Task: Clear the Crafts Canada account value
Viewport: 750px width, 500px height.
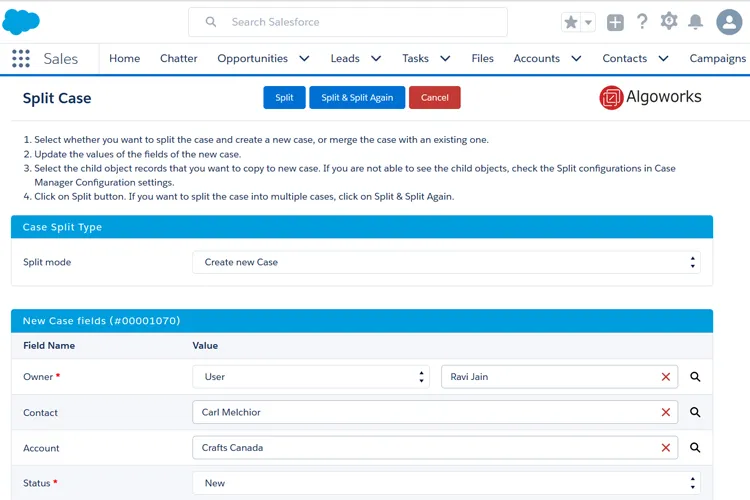Action: pyautogui.click(x=665, y=447)
